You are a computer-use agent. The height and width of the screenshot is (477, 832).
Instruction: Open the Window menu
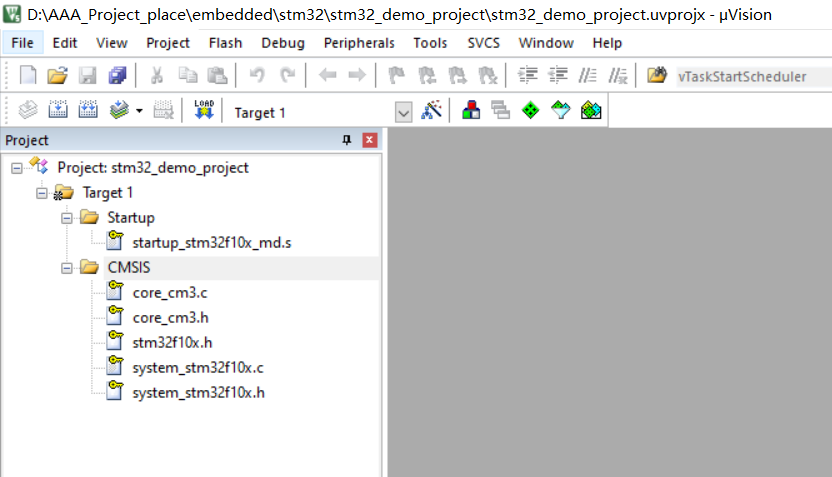point(546,43)
